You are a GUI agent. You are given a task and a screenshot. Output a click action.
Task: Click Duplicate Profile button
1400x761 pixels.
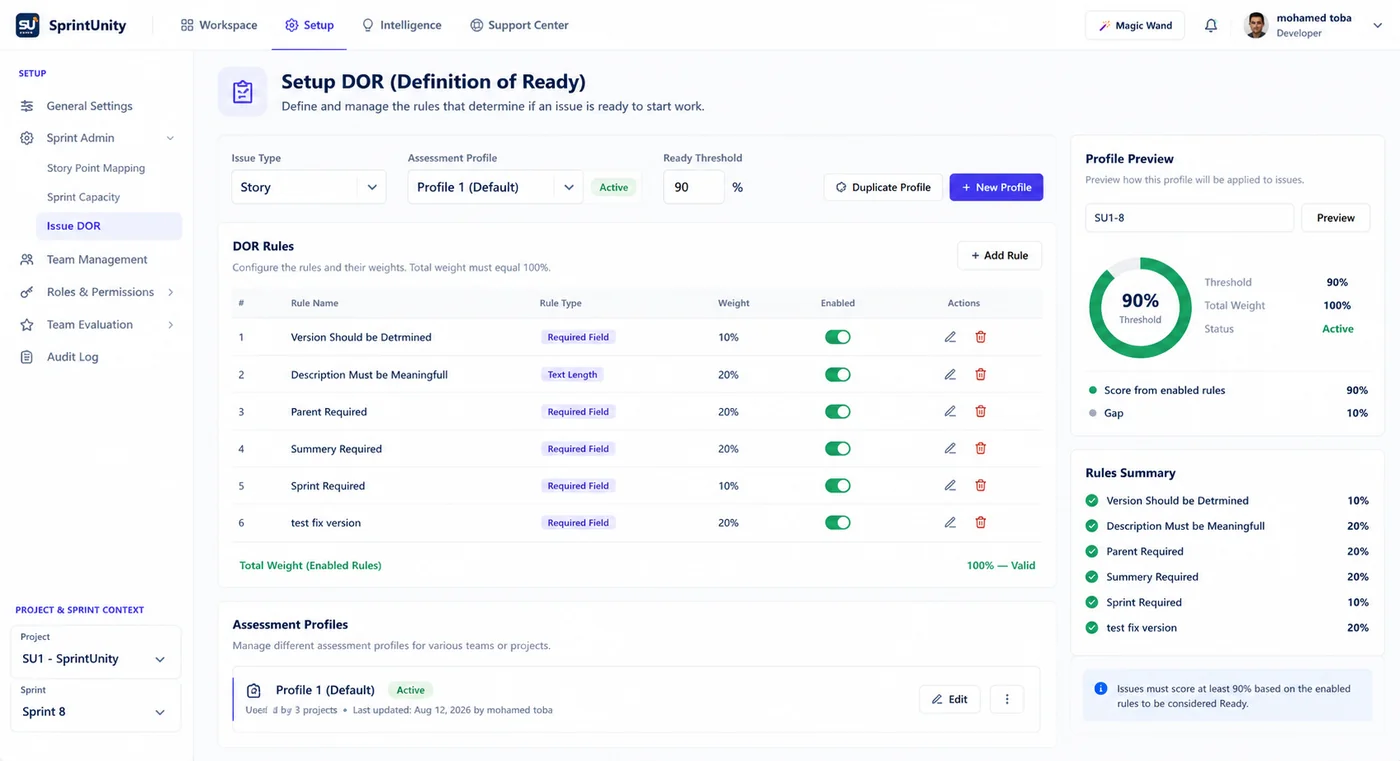click(x=883, y=187)
